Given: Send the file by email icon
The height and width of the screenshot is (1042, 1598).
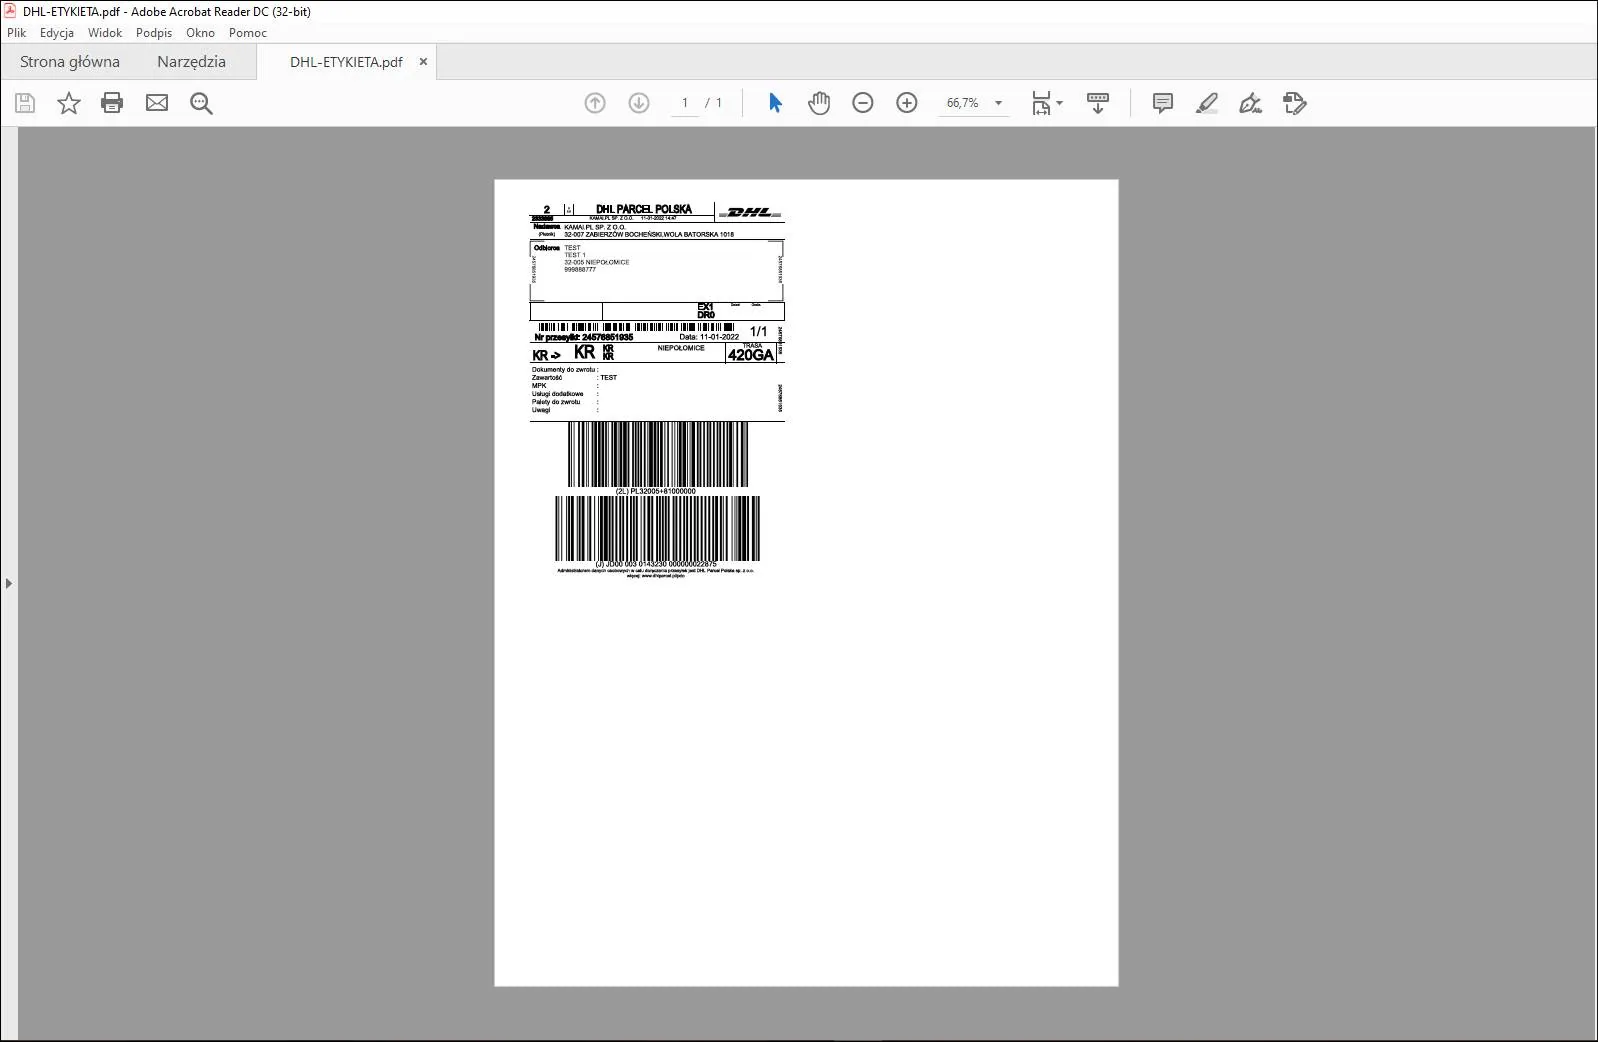Looking at the screenshot, I should pos(157,103).
